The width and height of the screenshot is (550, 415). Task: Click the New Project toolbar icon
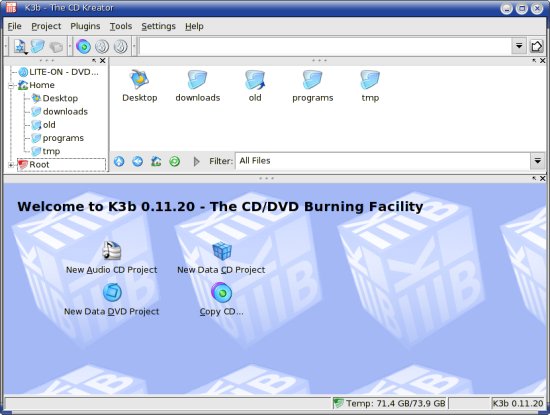[20, 46]
